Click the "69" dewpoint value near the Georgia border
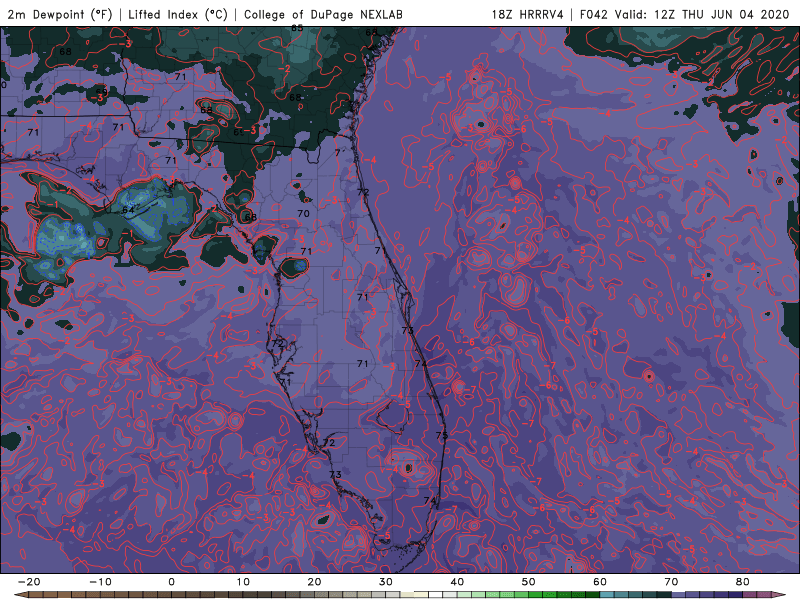 pyautogui.click(x=239, y=132)
